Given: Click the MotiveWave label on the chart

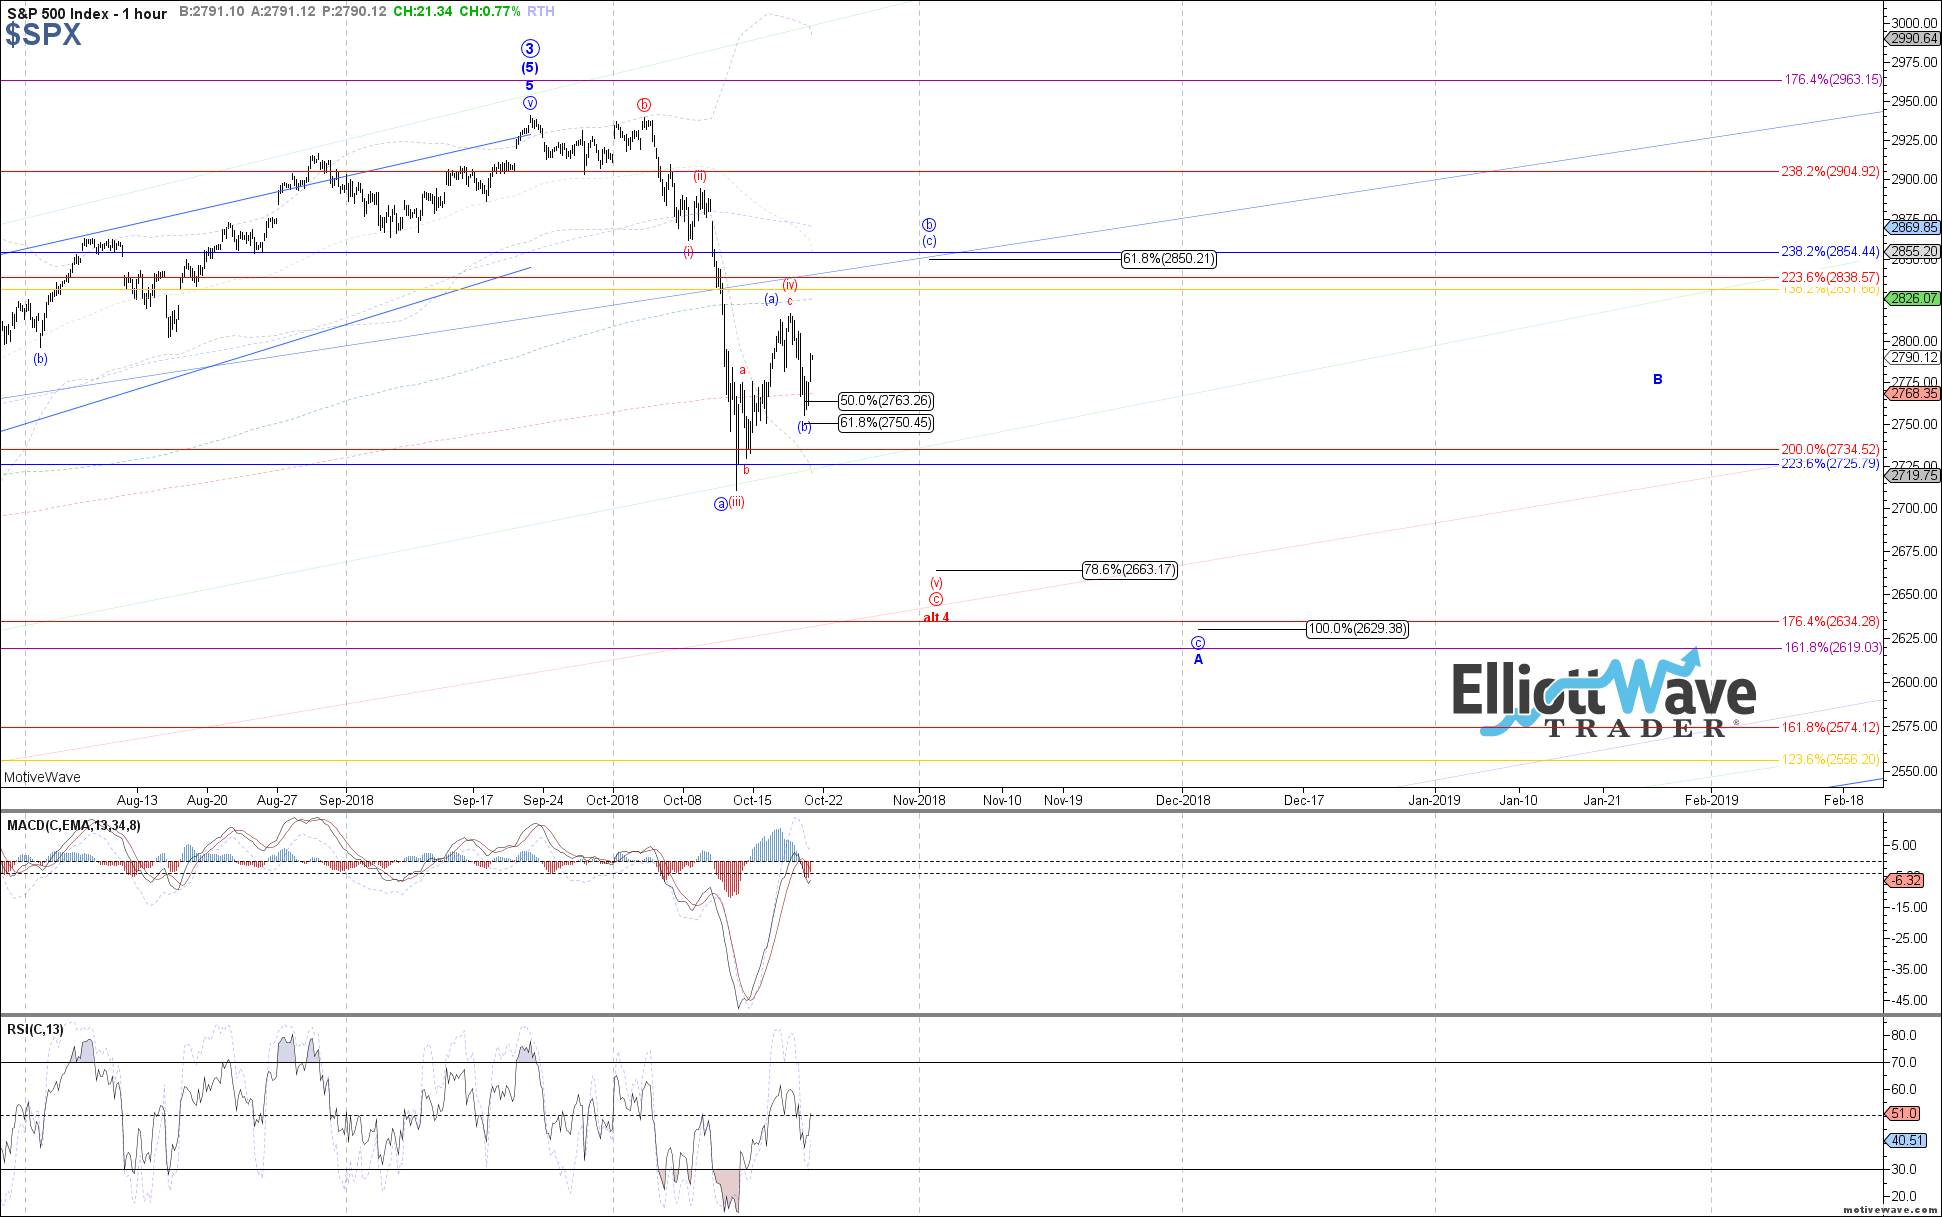Looking at the screenshot, I should point(42,777).
